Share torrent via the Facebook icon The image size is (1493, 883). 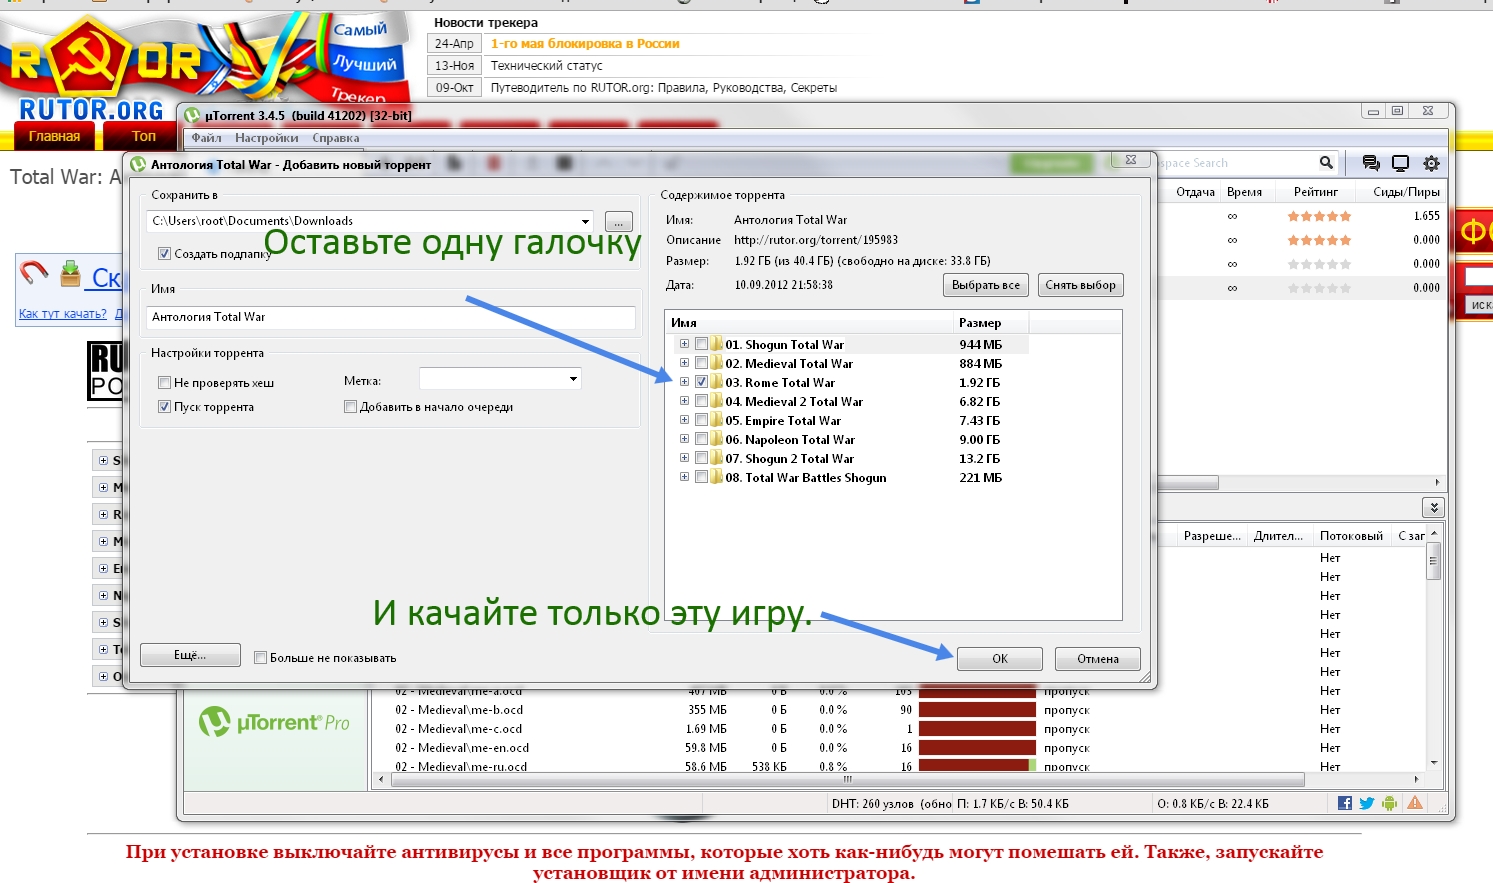(1345, 802)
